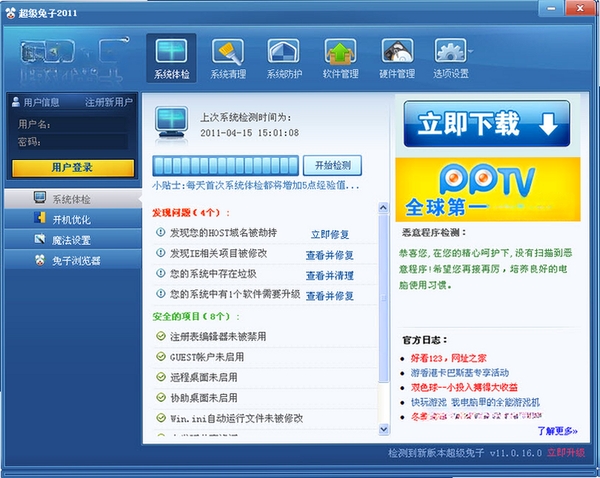Viewport: 600px width, 478px height.
Task: Click green check beside 远程桌面未启用
Action: (161, 377)
